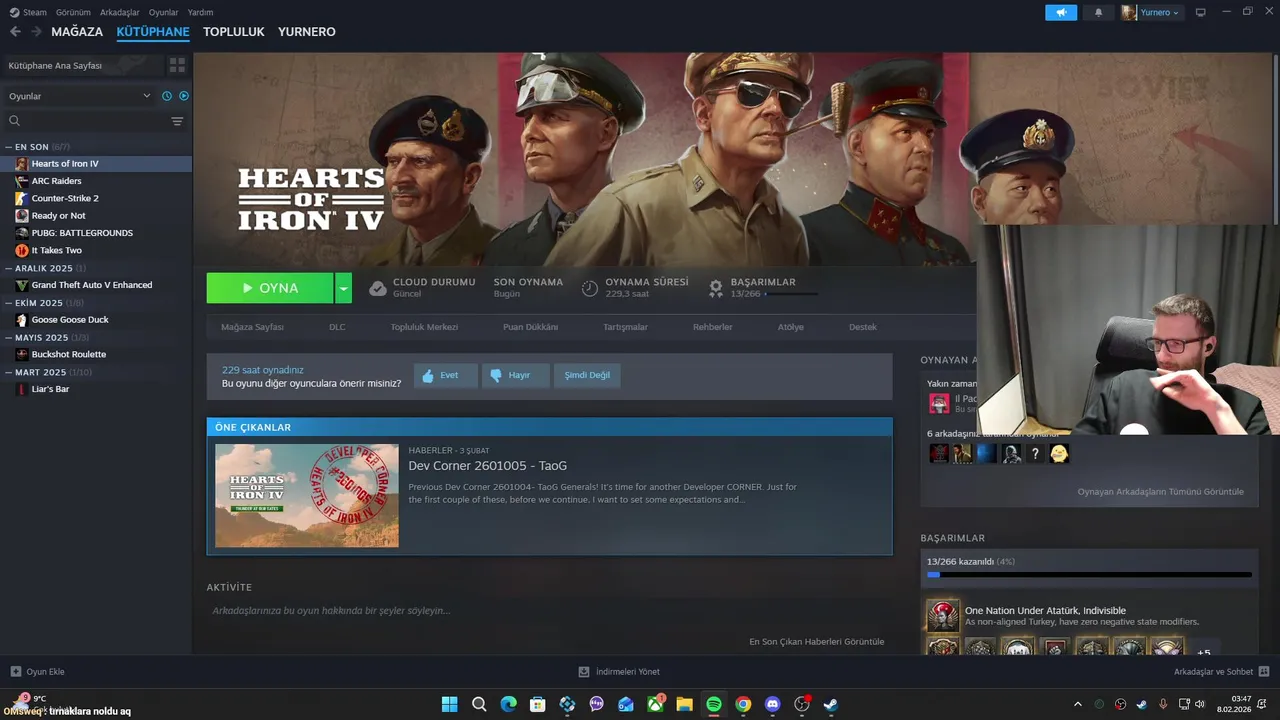Dismiss review prompt with Şimdi Değil
The height and width of the screenshot is (720, 1280).
(587, 375)
